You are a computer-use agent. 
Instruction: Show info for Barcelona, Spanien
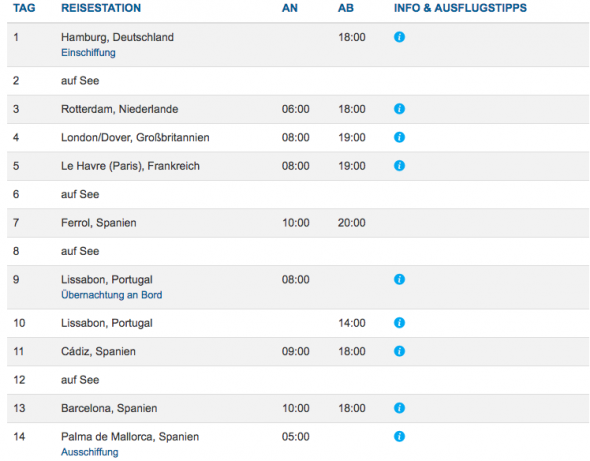click(399, 408)
